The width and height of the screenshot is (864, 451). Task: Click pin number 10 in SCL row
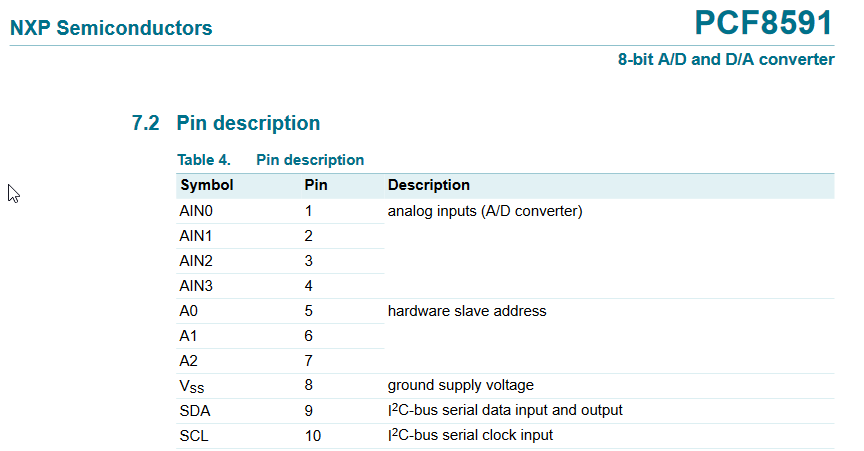click(x=312, y=436)
